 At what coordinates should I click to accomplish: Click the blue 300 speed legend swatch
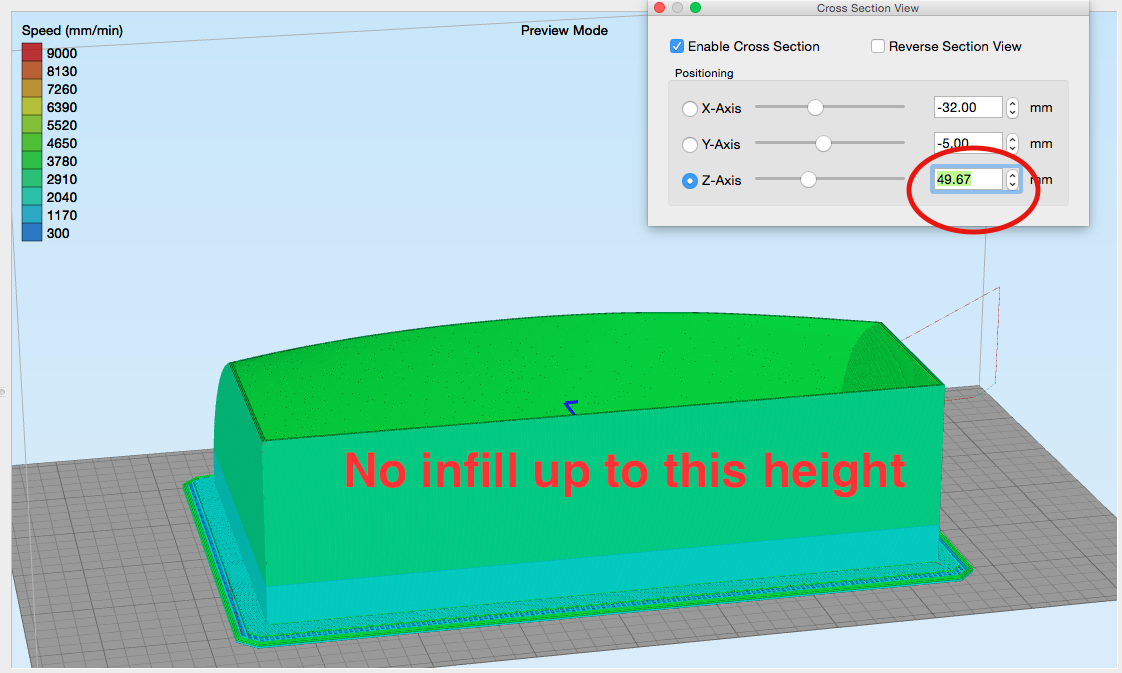(32, 232)
